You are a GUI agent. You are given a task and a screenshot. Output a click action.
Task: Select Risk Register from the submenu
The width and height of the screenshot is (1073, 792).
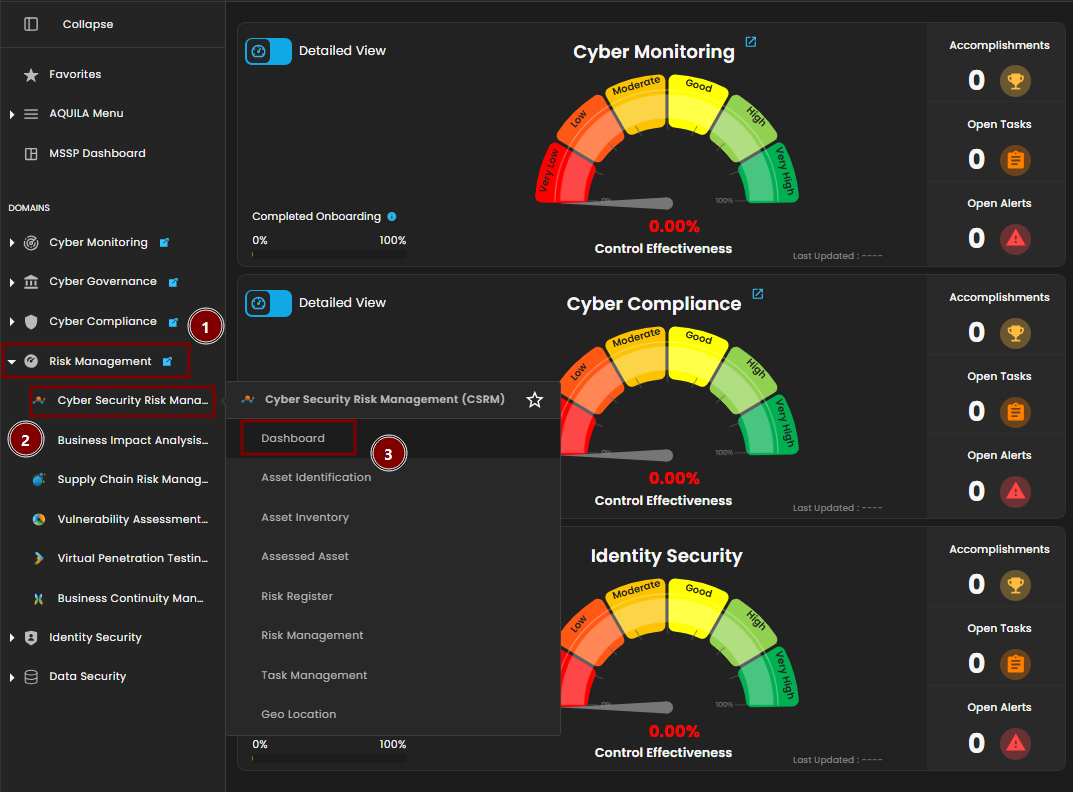tap(297, 596)
